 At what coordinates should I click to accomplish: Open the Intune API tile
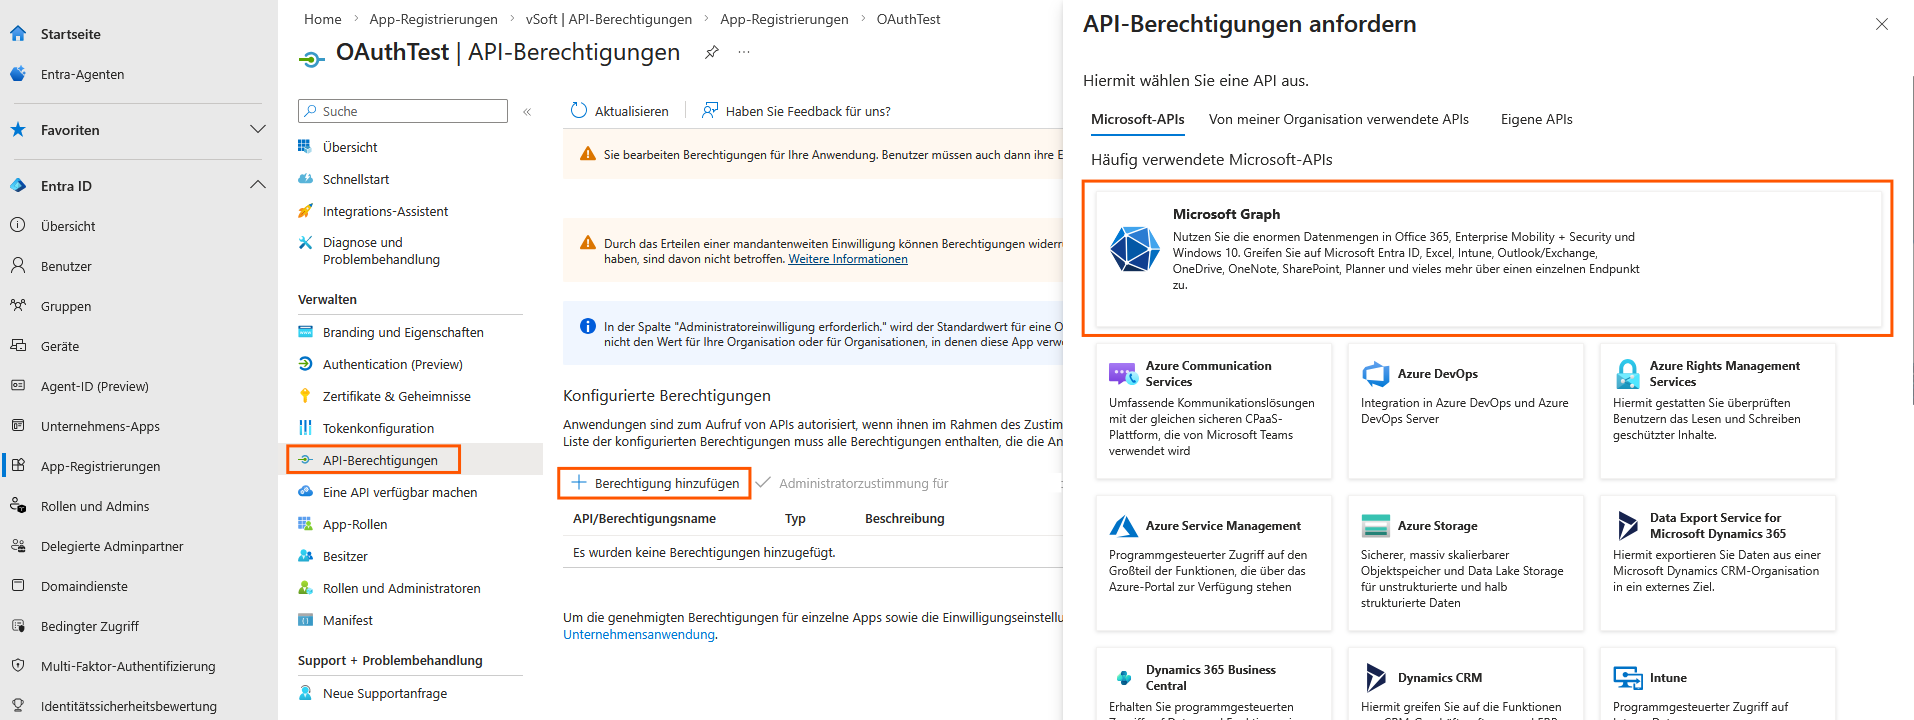tap(1717, 683)
